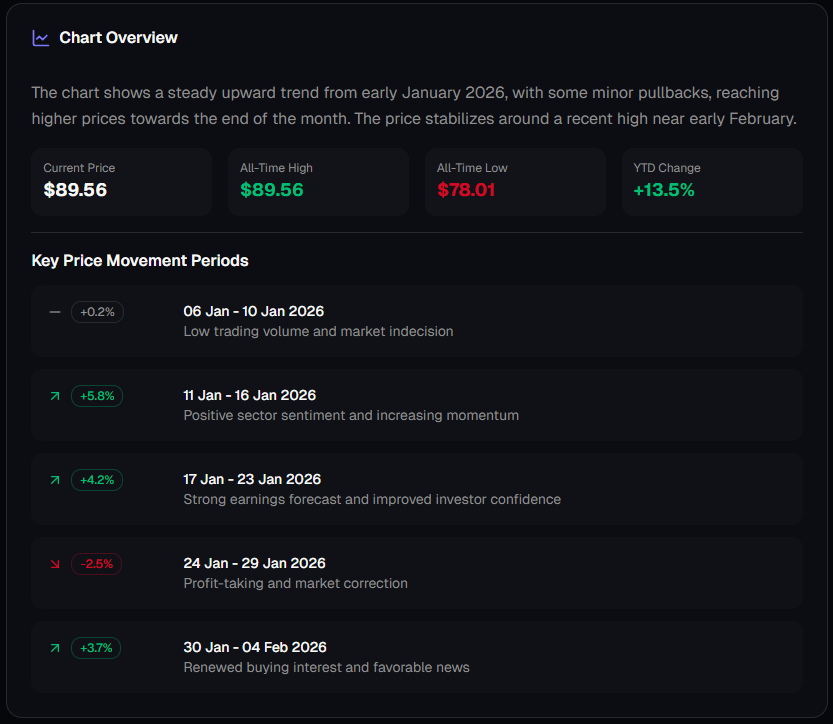Click the green All-Time High value $89.56
The width and height of the screenshot is (833, 724).
[271, 189]
